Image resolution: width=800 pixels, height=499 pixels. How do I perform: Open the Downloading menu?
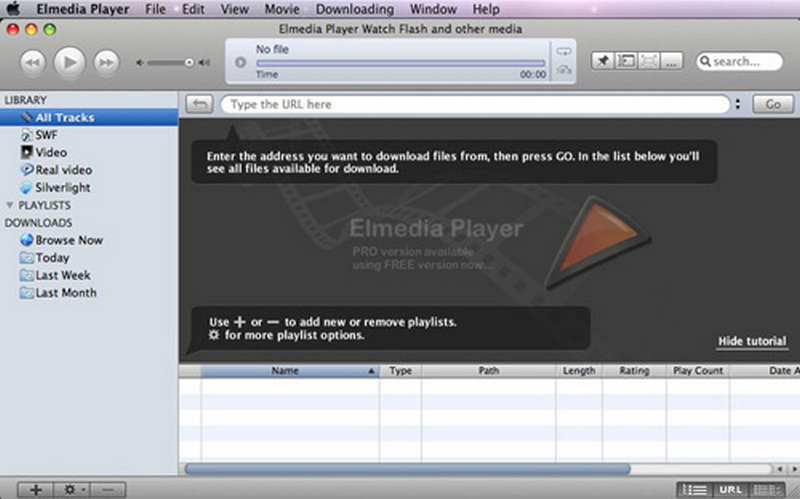(x=355, y=9)
